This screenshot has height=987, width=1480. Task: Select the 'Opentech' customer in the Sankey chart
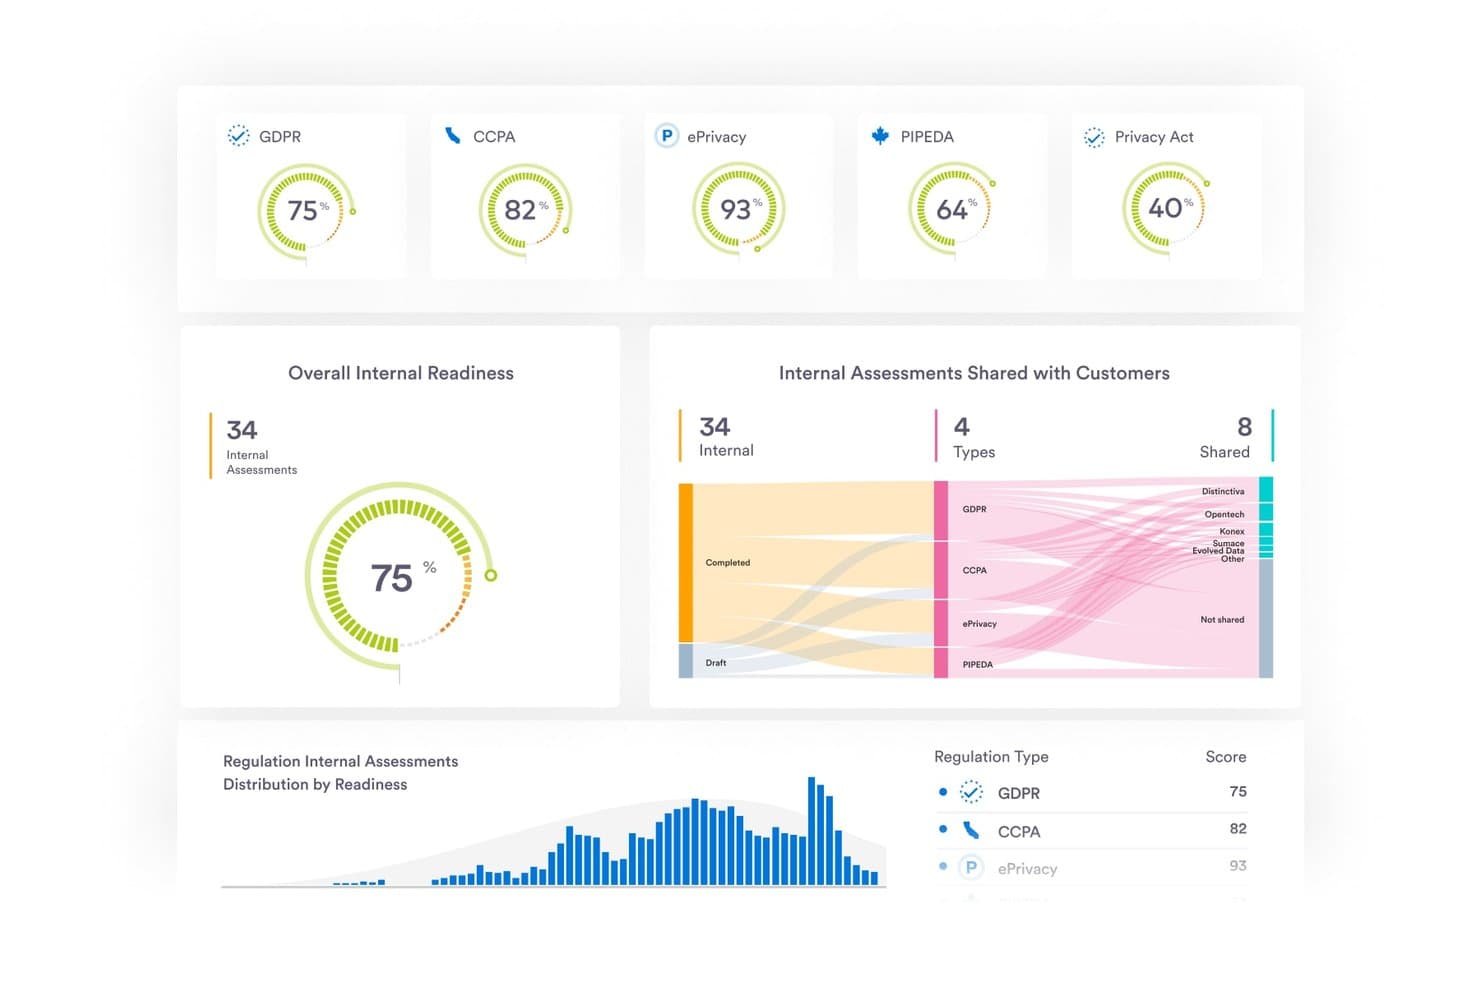1266,513
